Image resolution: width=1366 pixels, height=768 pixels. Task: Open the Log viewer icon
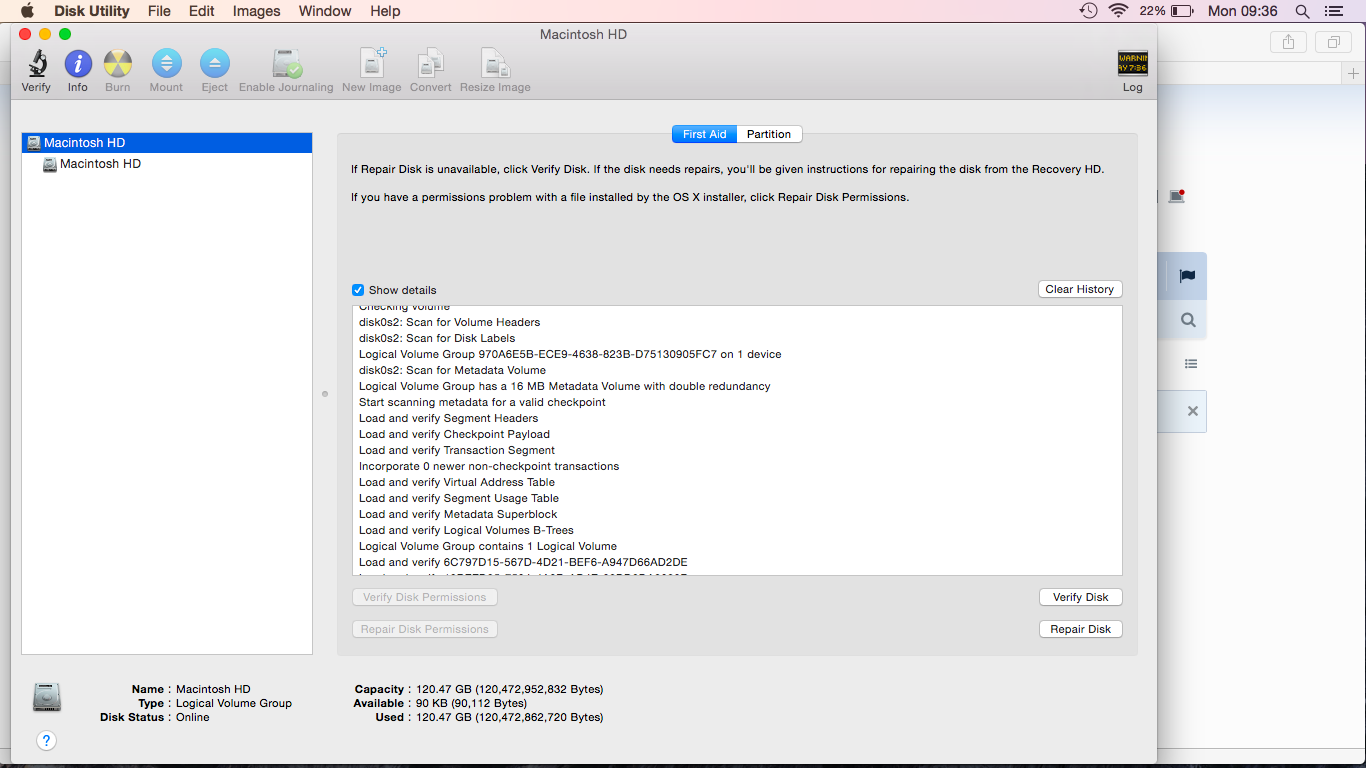coord(1132,64)
